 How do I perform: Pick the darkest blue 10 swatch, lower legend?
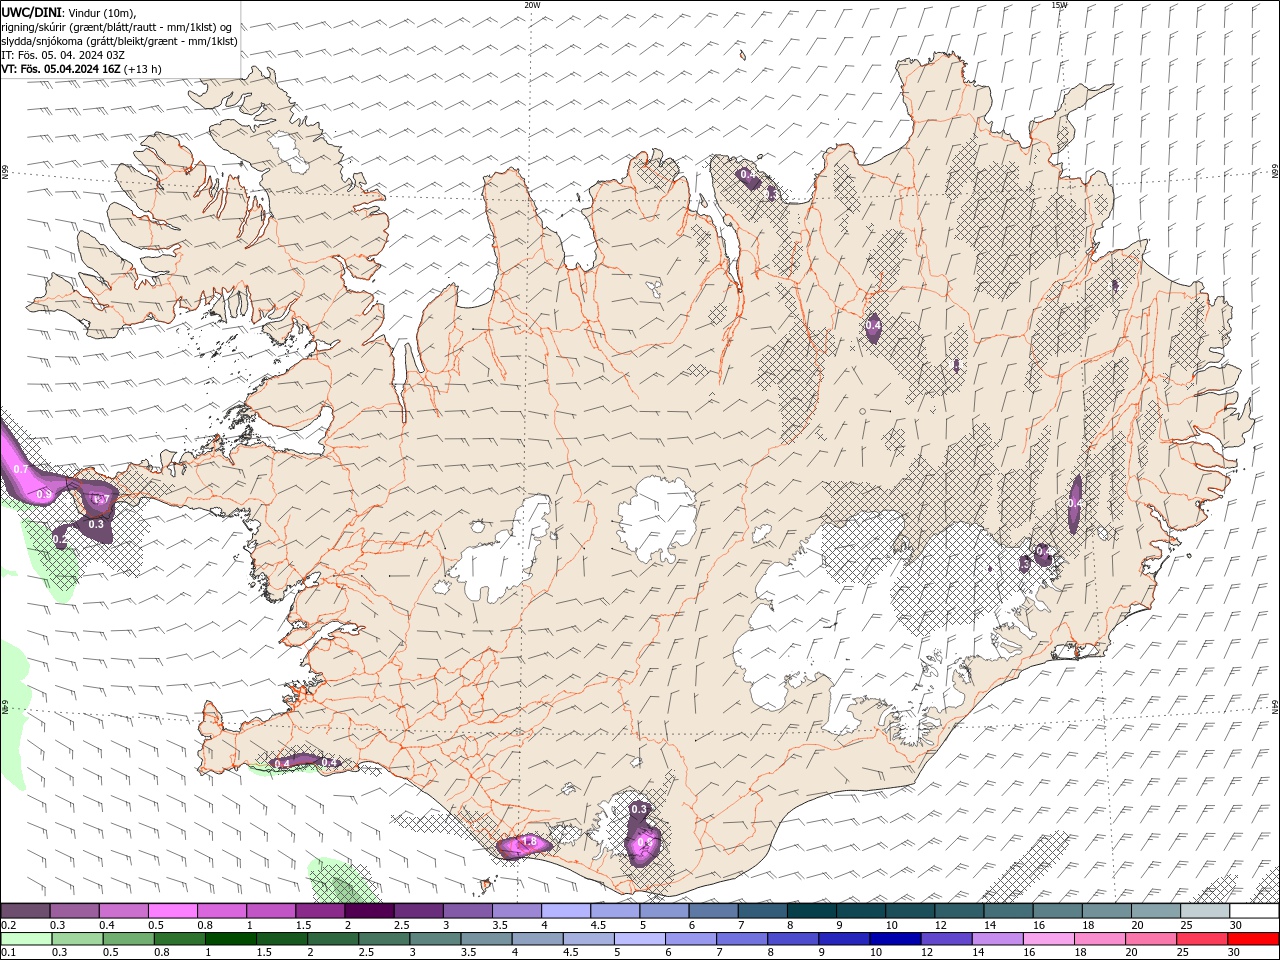tap(895, 939)
